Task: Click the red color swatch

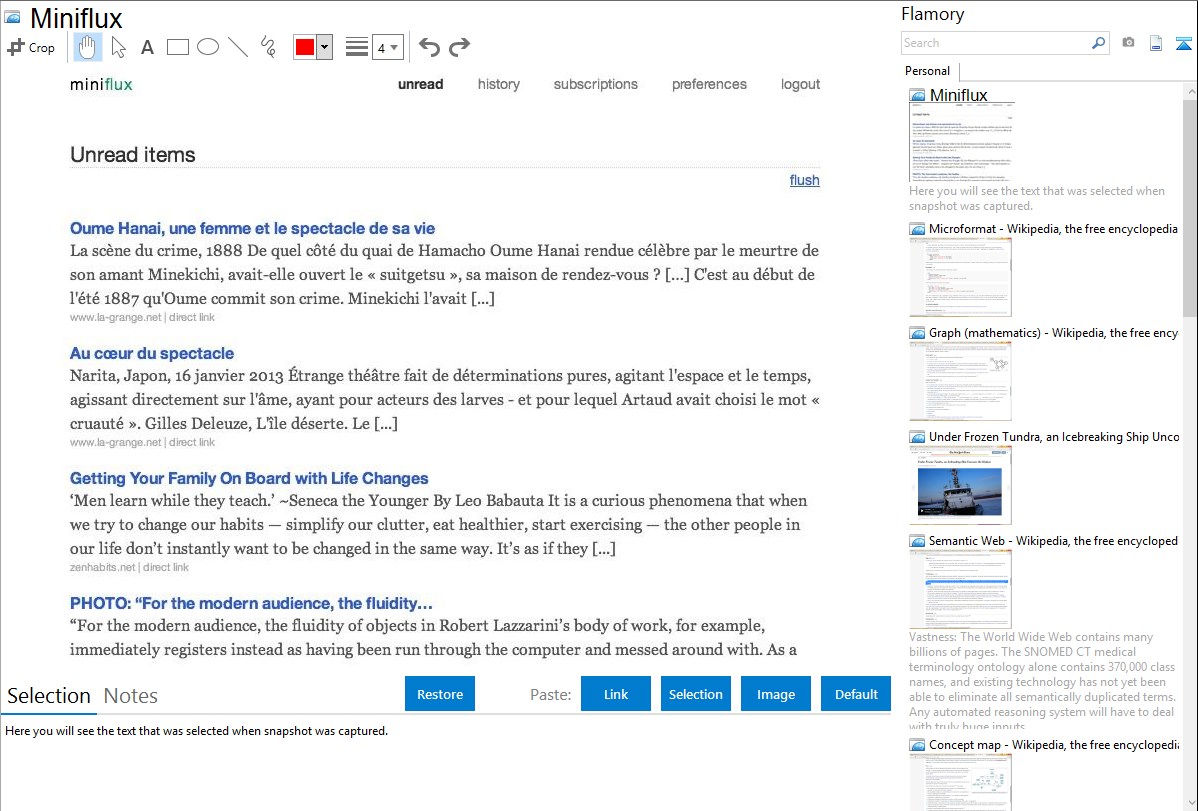Action: point(305,47)
